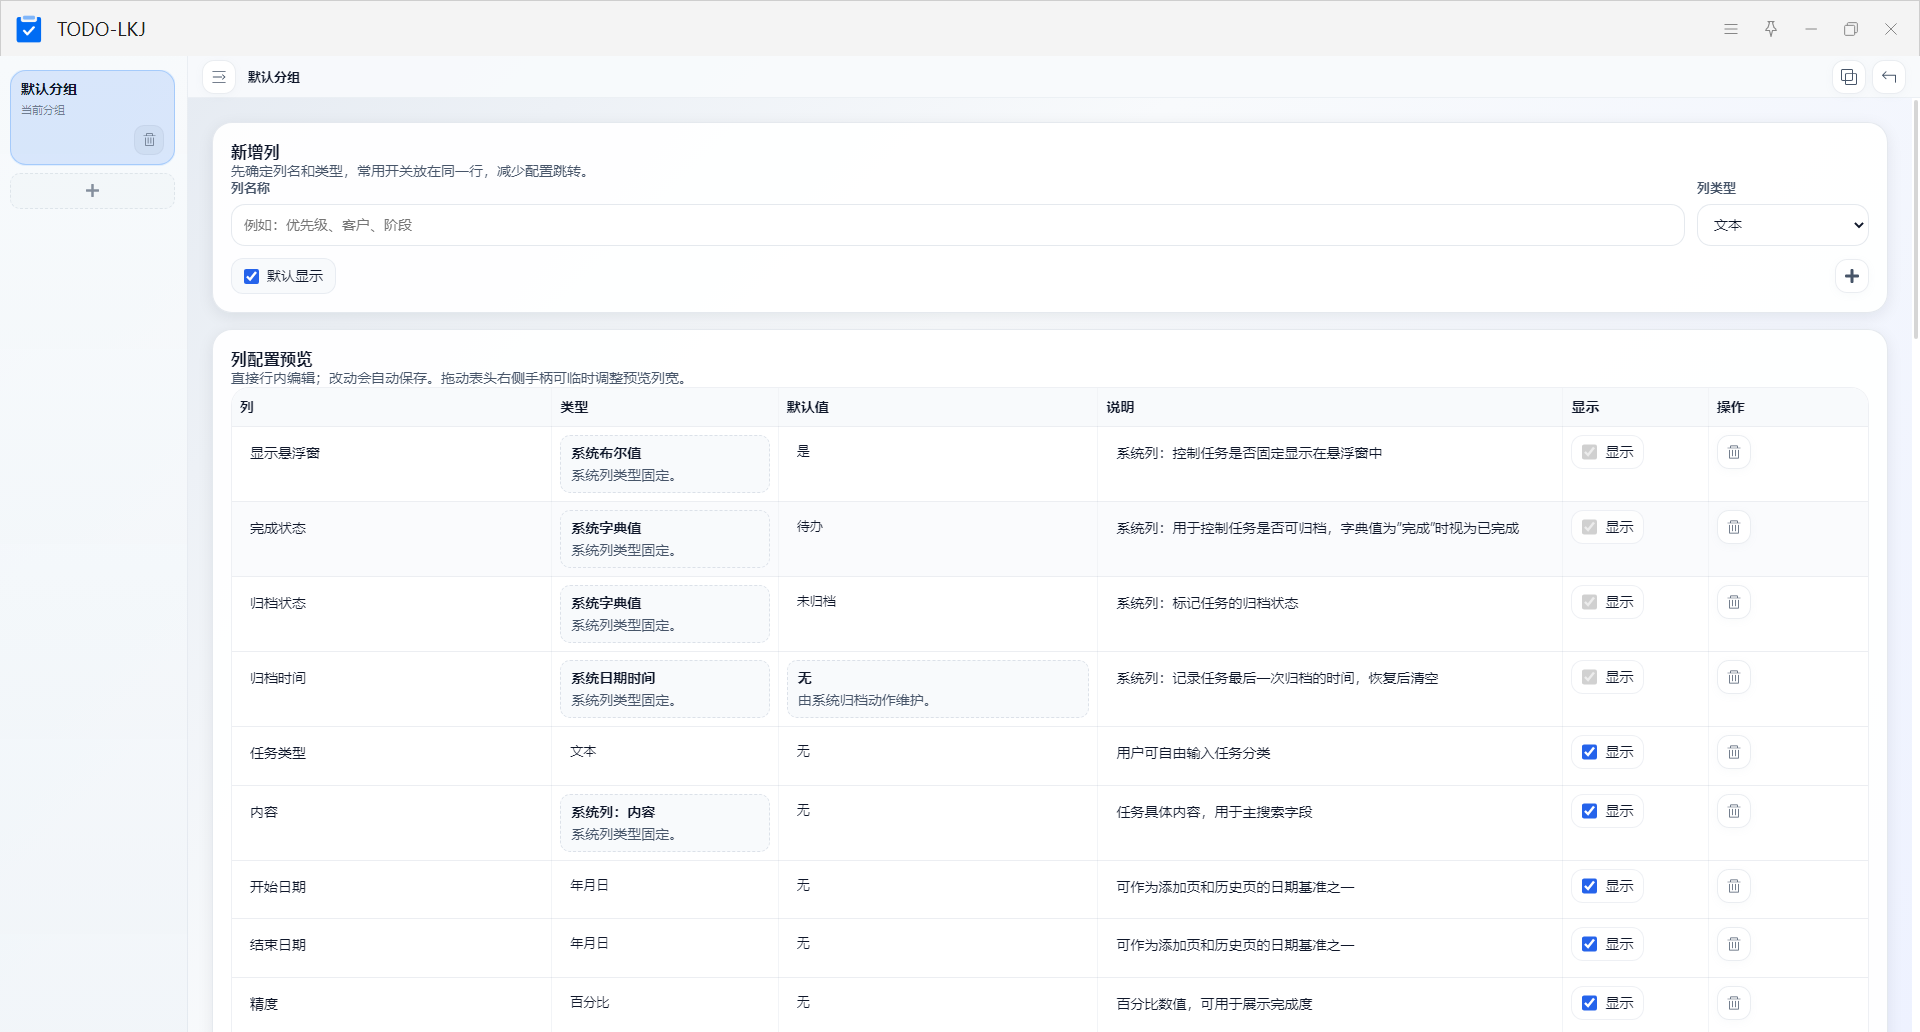Click the 由系统归档动作维护 default value box
Image resolution: width=1920 pixels, height=1032 pixels.
(937, 689)
